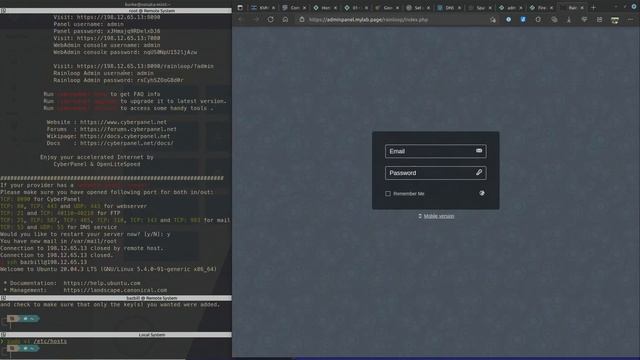Click the pane icon left of root @ Remote System title
This screenshot has height=360, width=640.
tap(3, 11)
